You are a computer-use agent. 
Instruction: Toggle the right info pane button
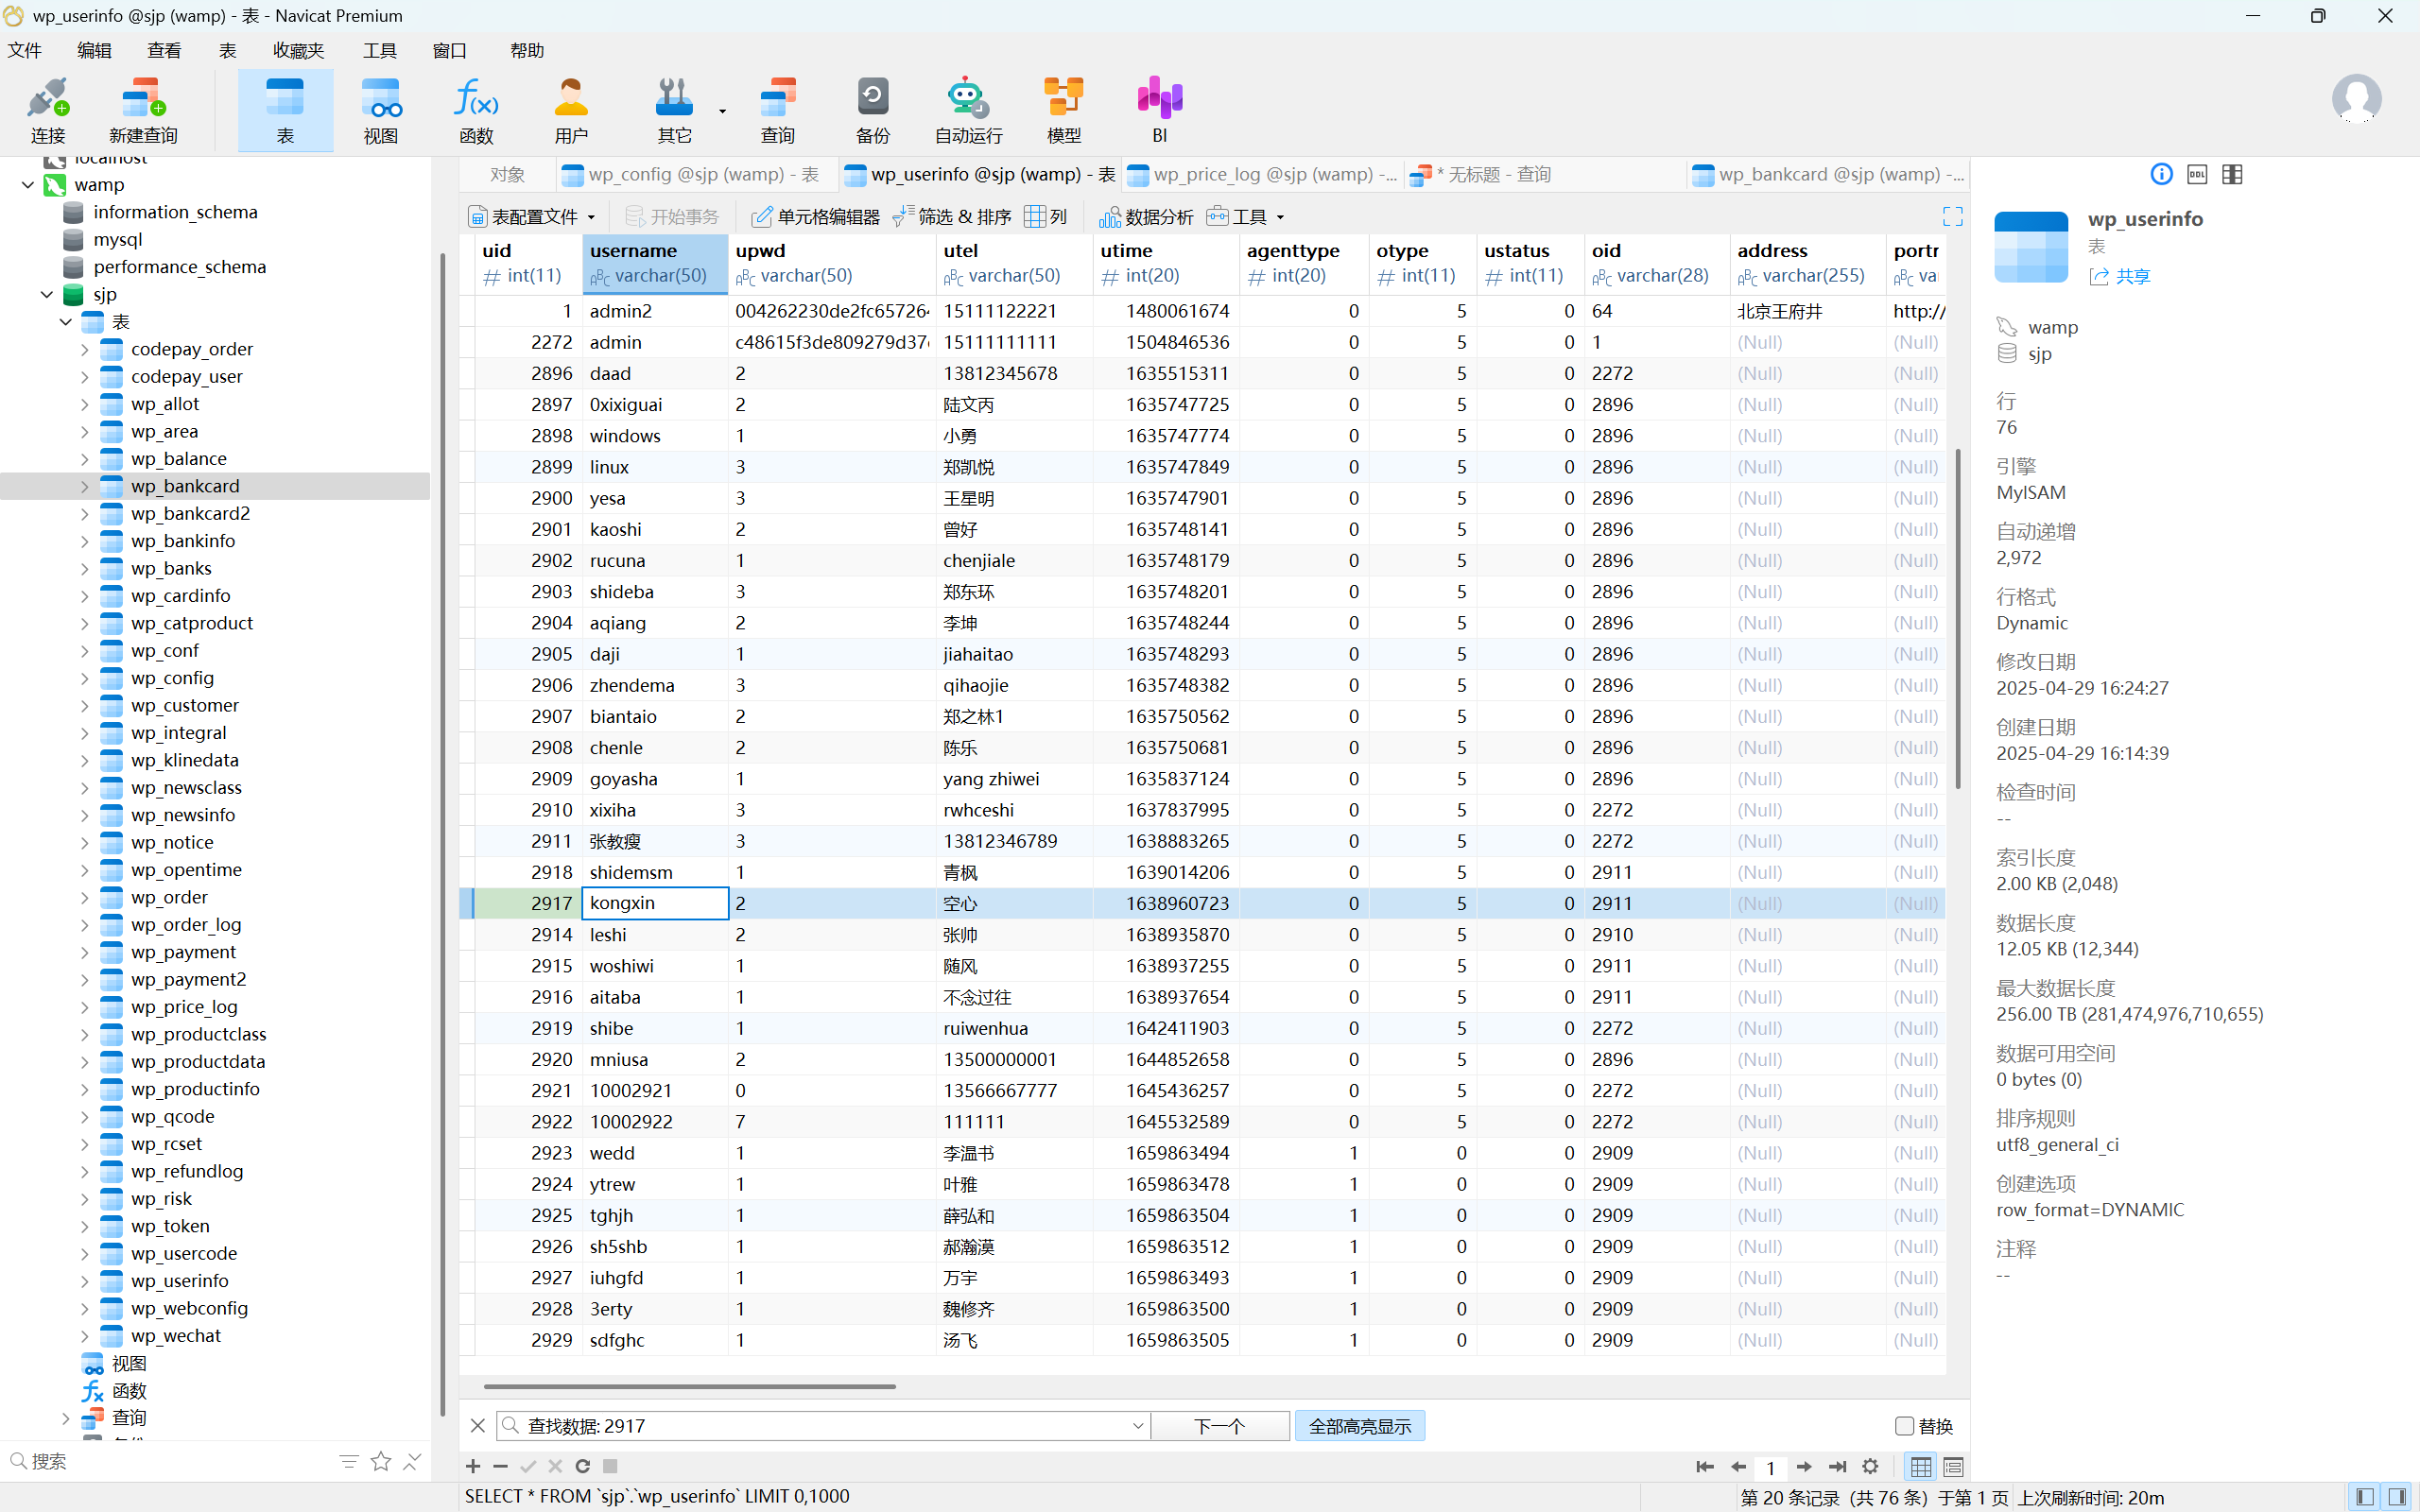point(2397,1497)
